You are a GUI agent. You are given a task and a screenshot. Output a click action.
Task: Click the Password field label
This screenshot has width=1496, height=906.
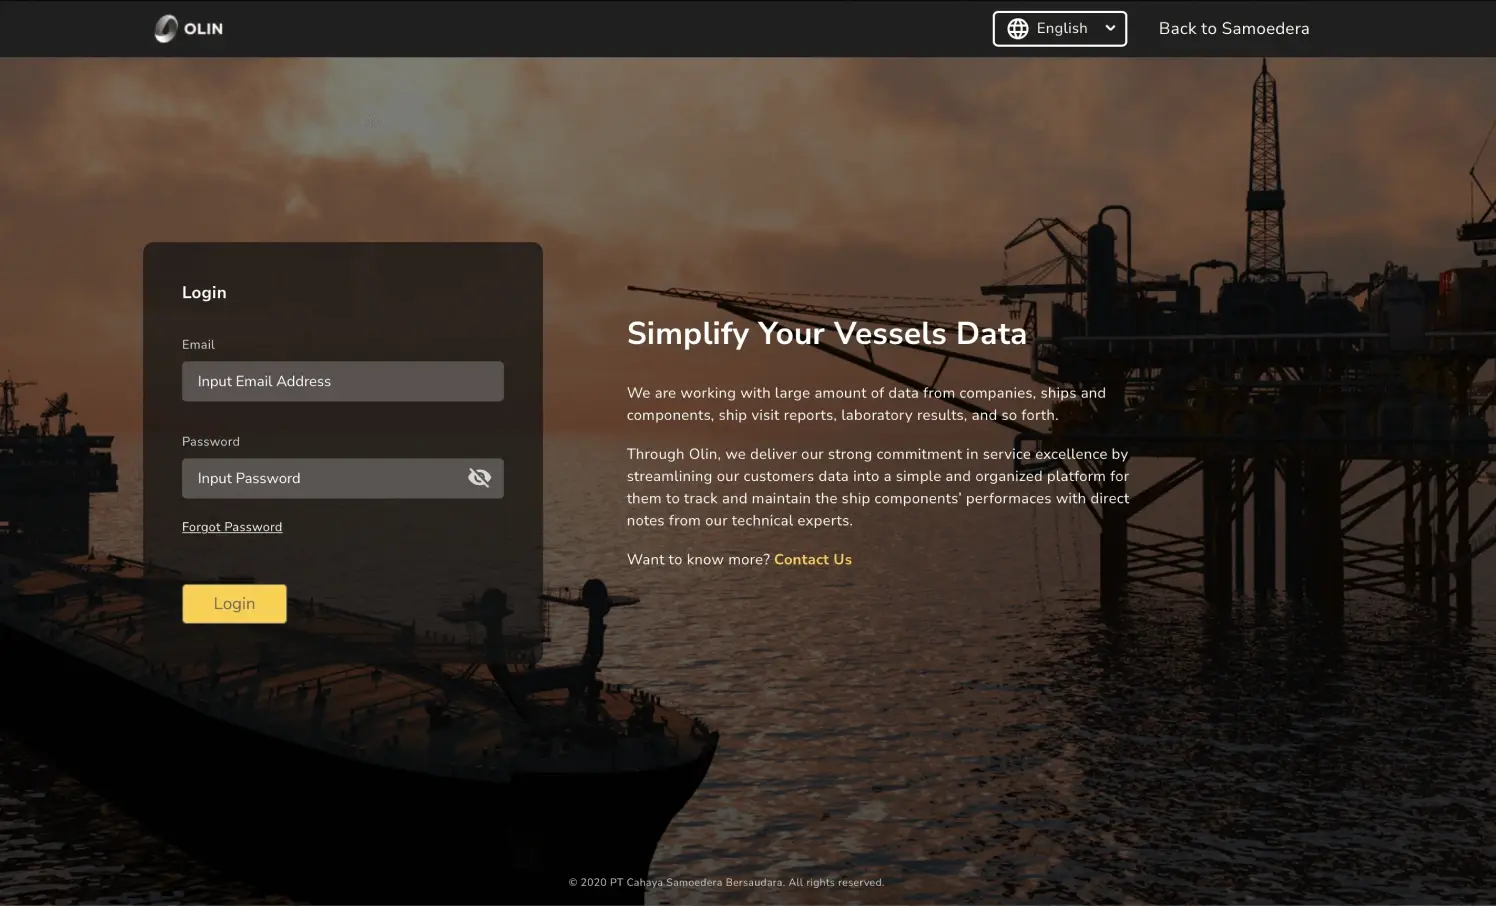211,442
